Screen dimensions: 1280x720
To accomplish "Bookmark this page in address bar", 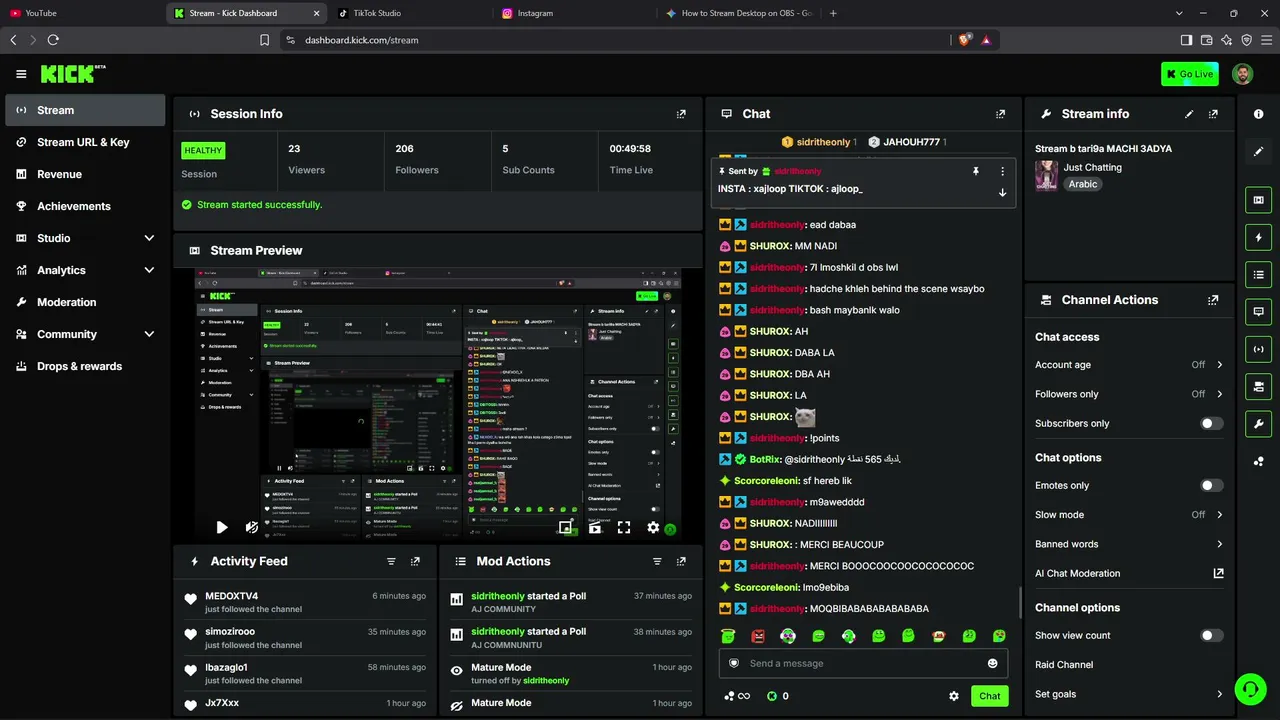I will [x=264, y=40].
